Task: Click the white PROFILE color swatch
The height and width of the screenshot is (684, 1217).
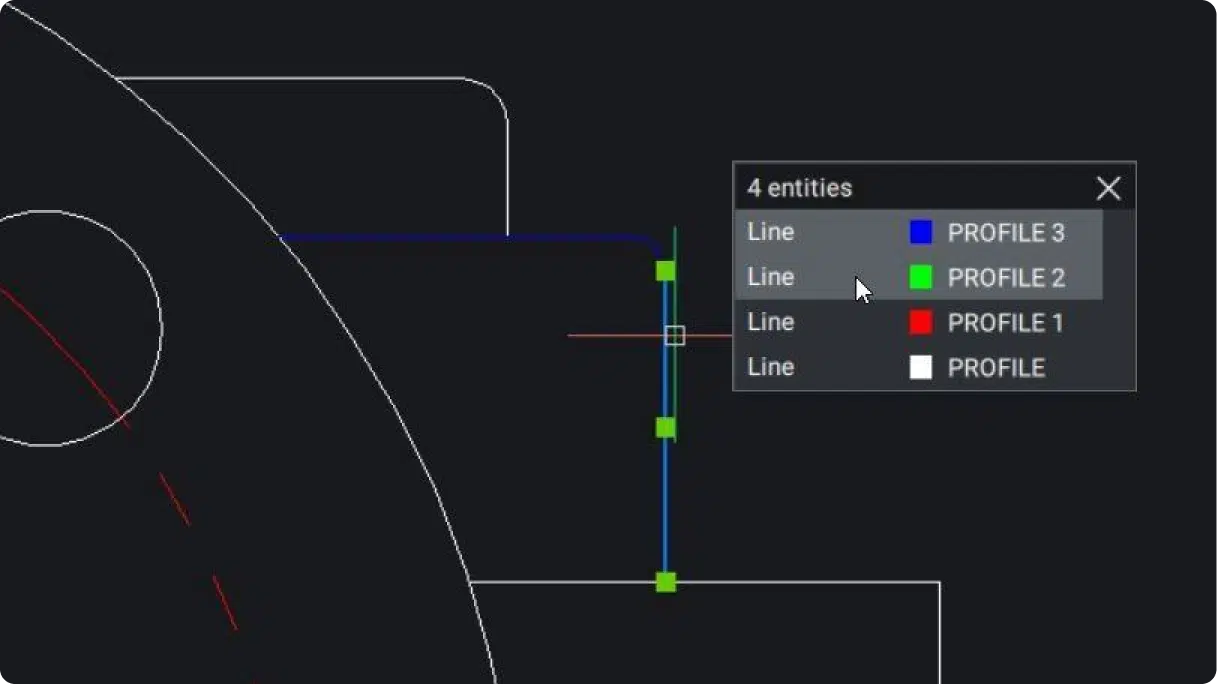Action: pyautogui.click(x=920, y=368)
